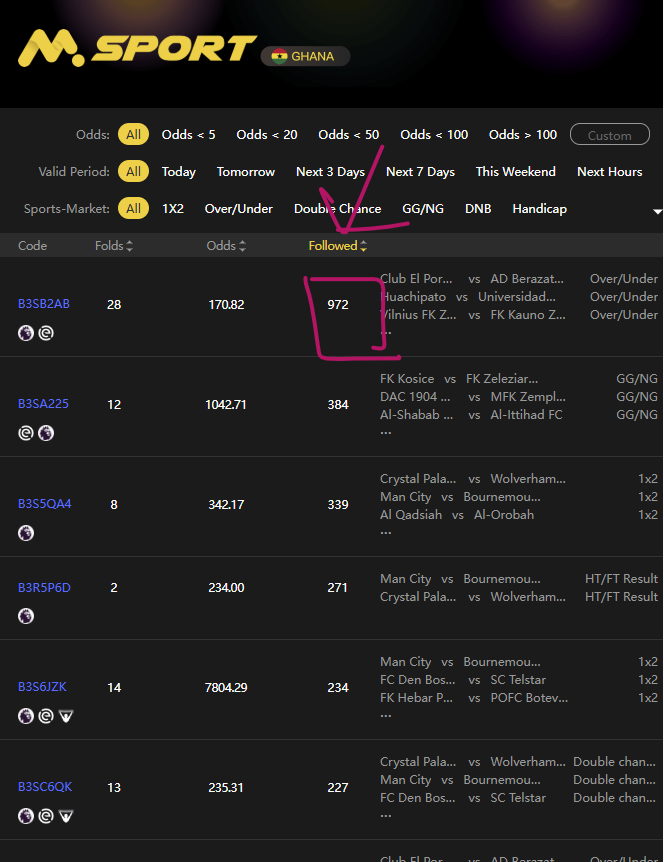Click Premier League icon under B3SB2AB
This screenshot has height=862, width=664.
tap(26, 333)
